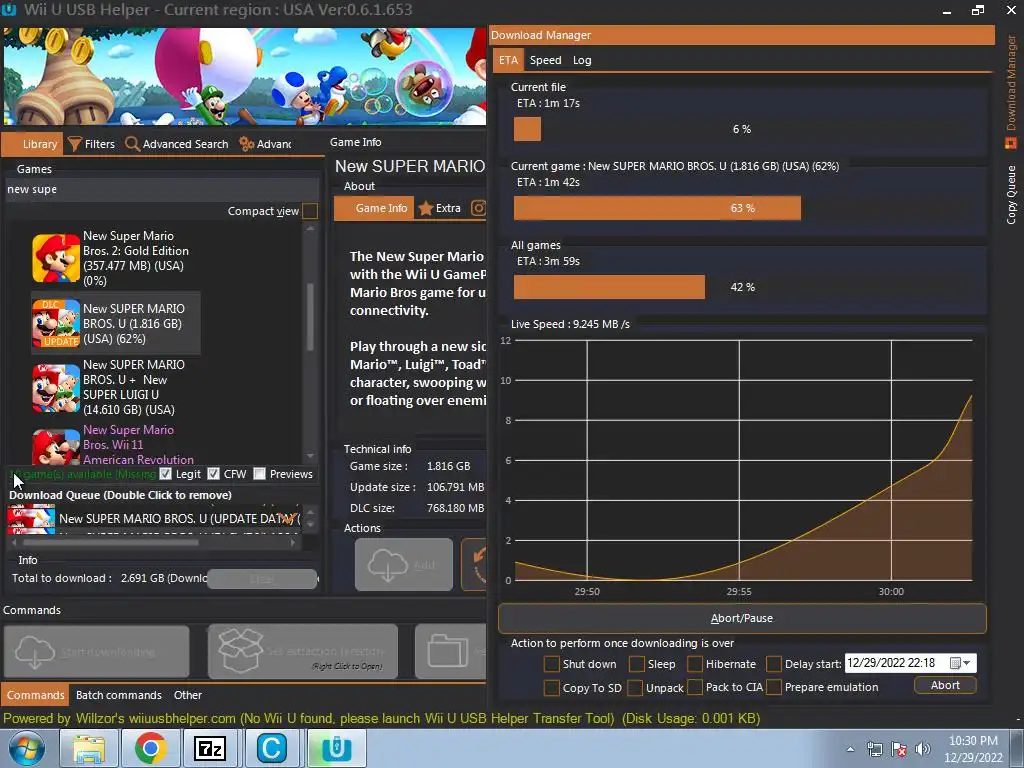1024x768 pixels.
Task: Click download queue scroll right arrow
Action: coord(293,542)
